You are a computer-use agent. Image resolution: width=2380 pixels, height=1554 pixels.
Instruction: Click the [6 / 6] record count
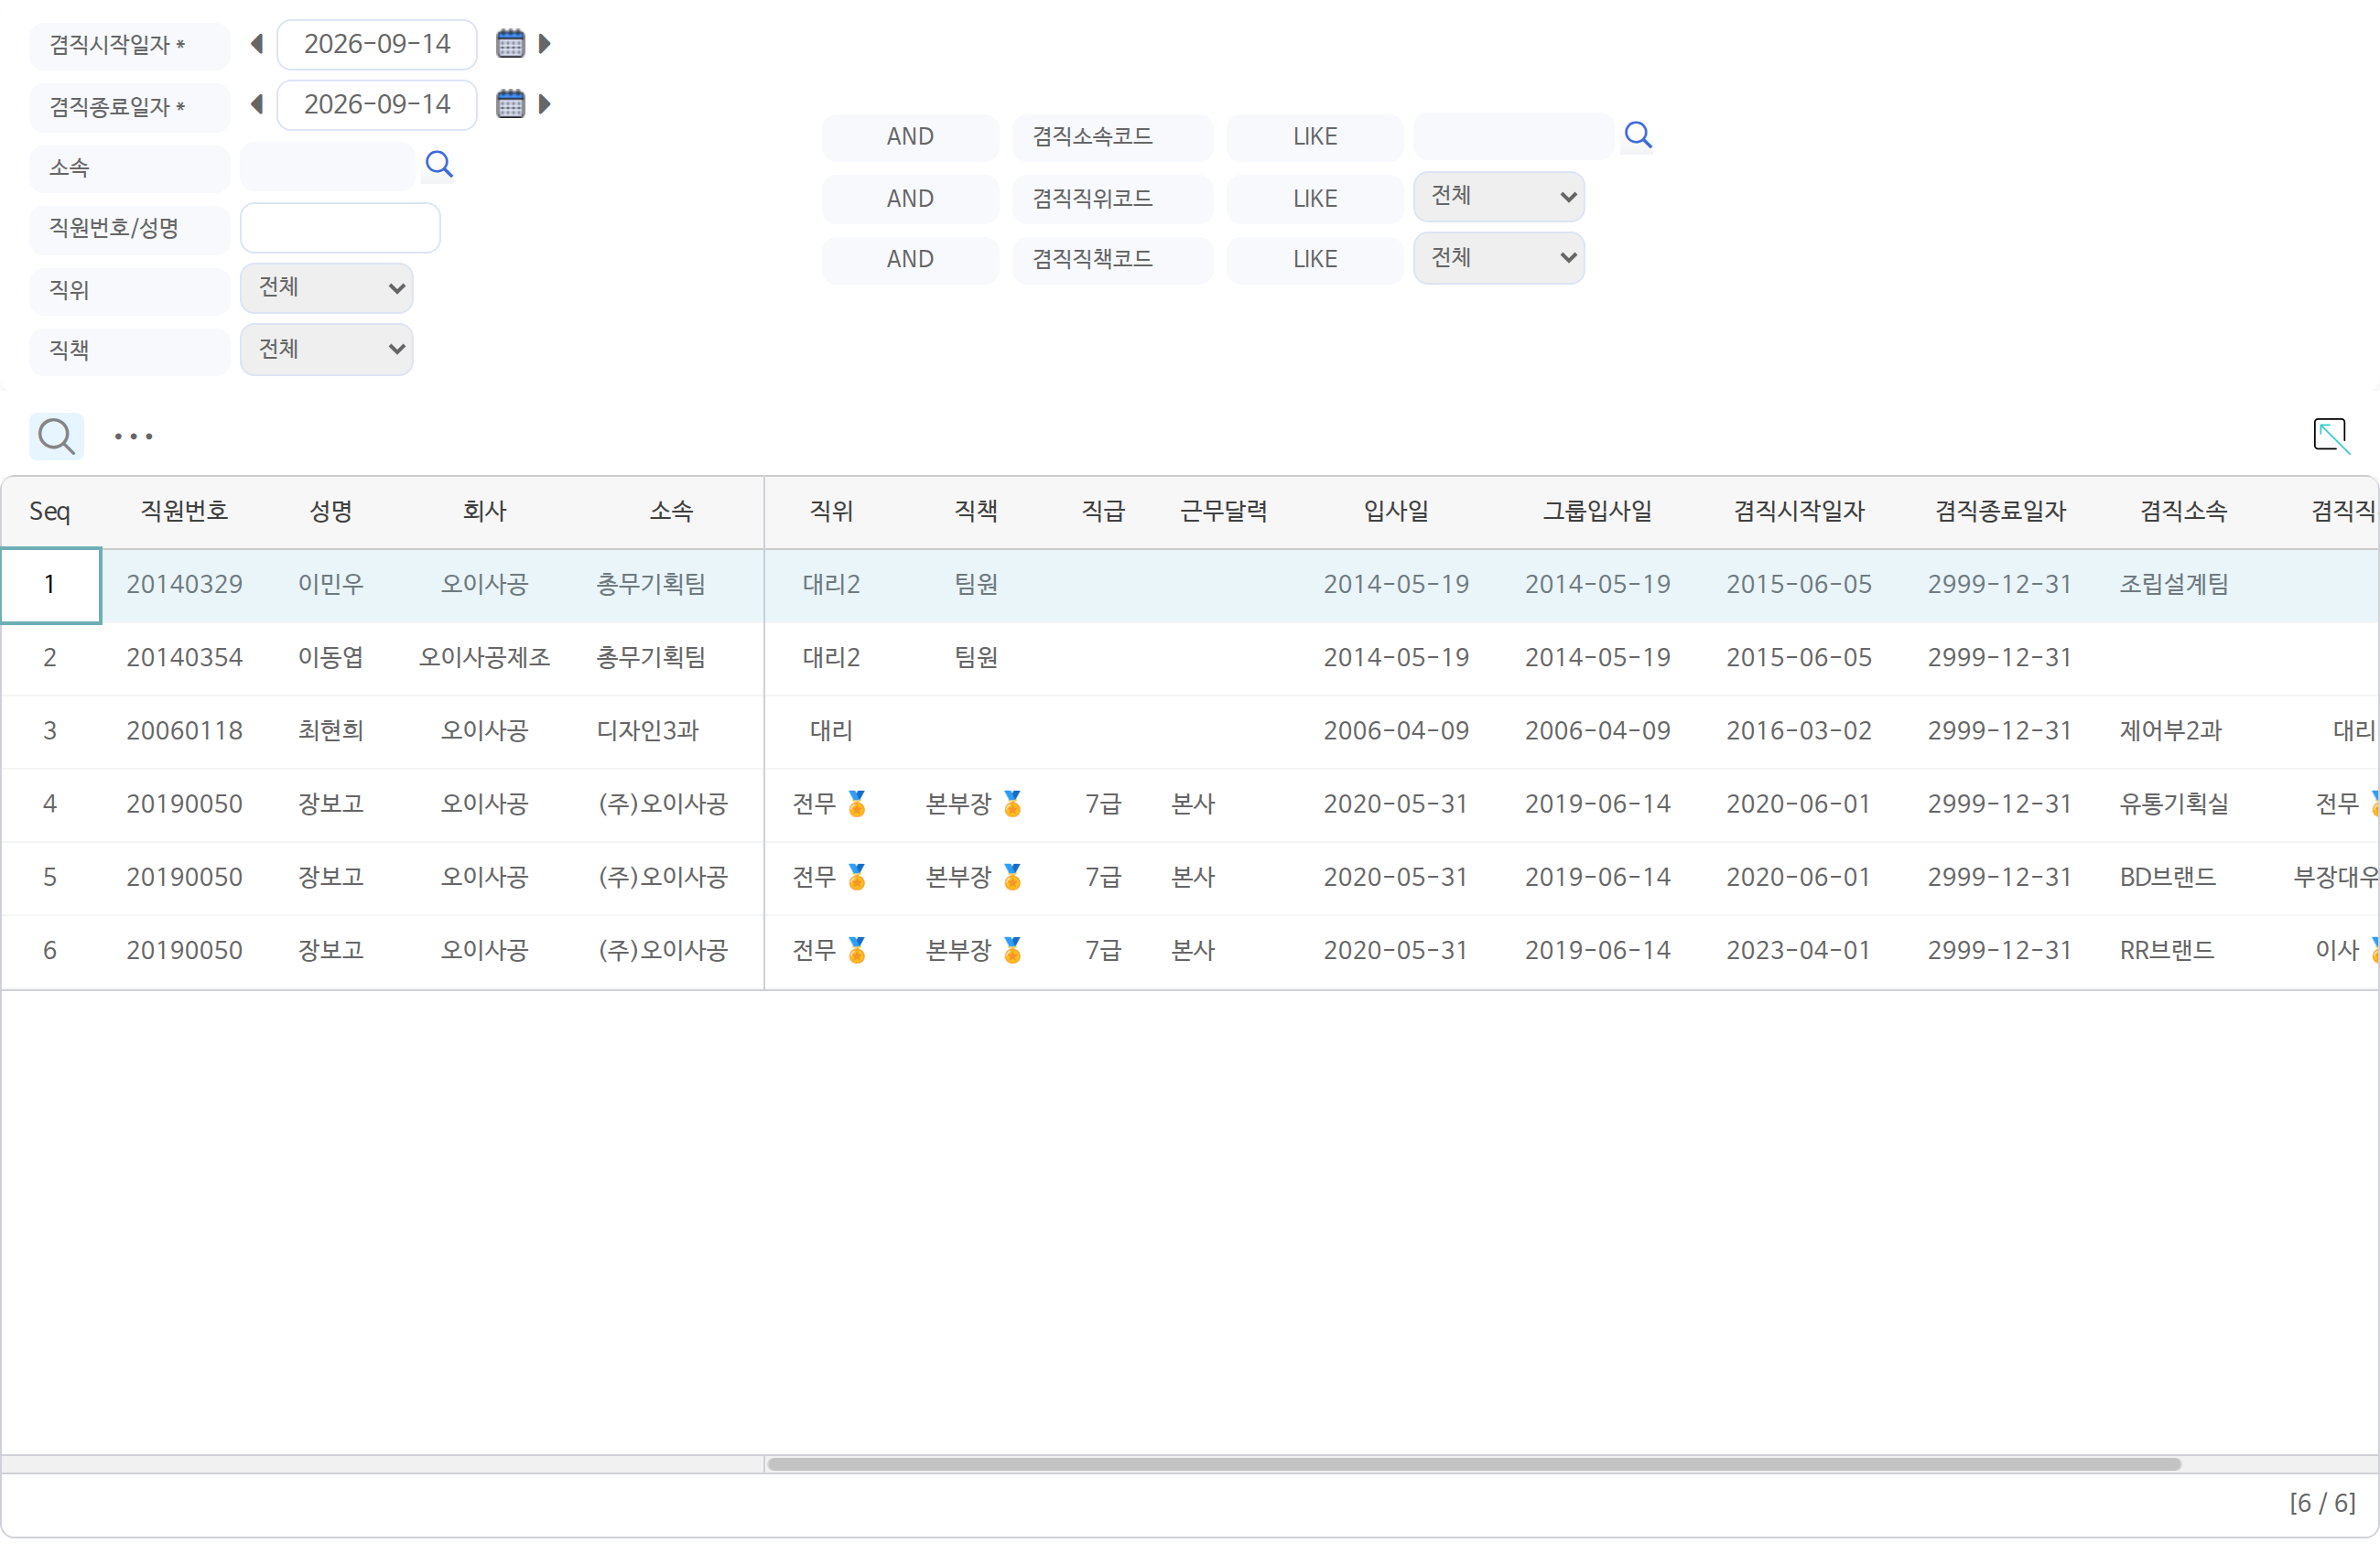(x=2322, y=1503)
